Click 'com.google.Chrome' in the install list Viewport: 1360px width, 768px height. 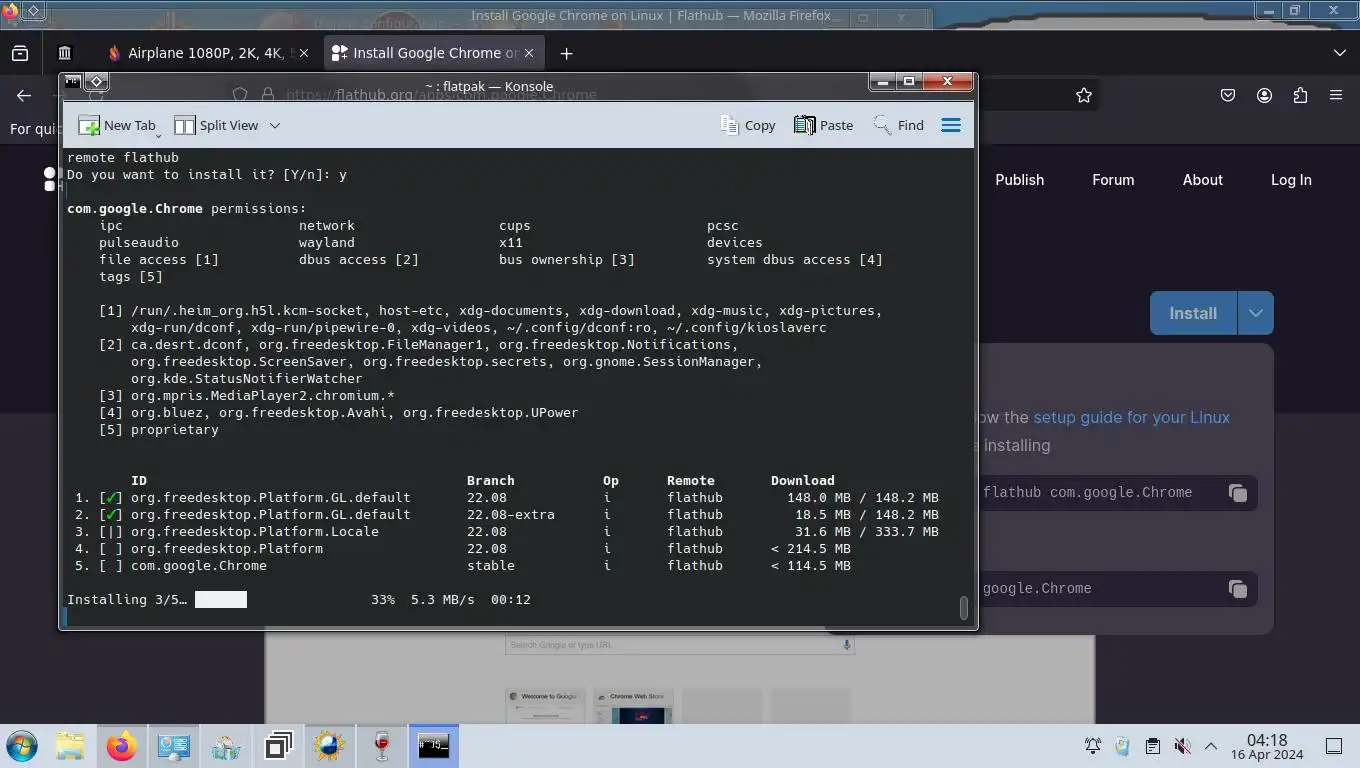coord(198,565)
